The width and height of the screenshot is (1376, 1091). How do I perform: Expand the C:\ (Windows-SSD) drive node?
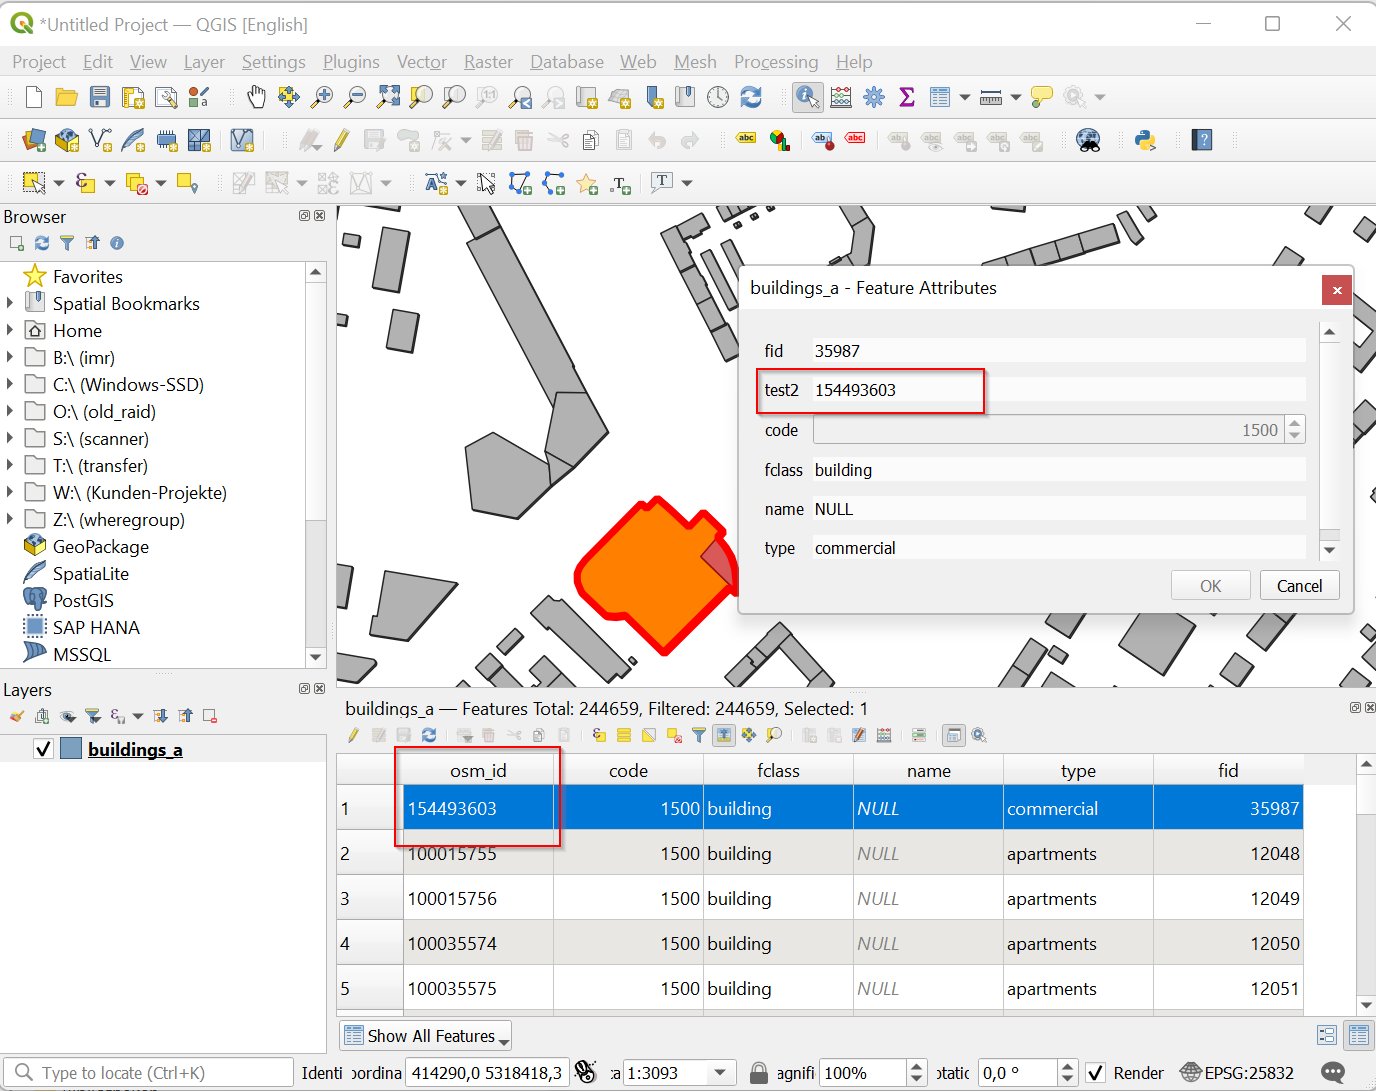click(x=10, y=384)
